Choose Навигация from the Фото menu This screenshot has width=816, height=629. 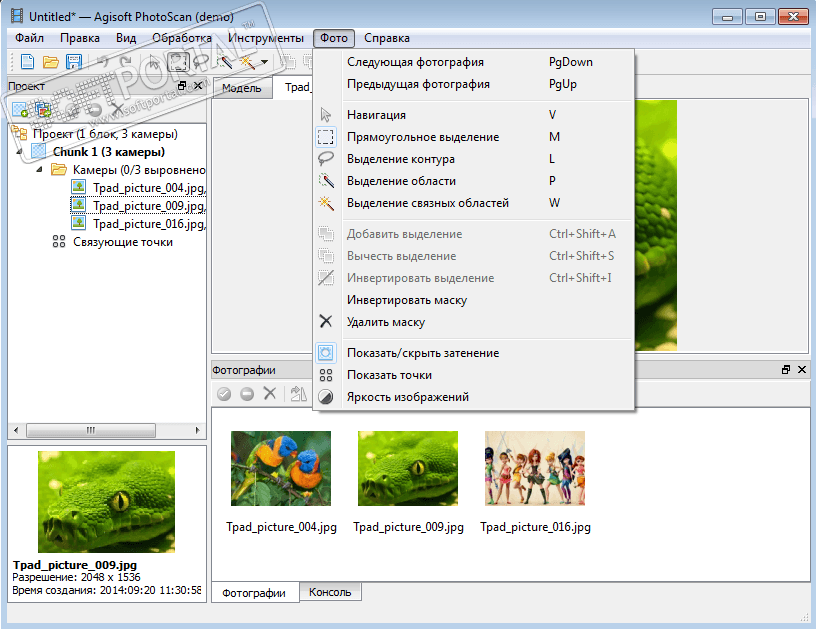click(x=474, y=114)
